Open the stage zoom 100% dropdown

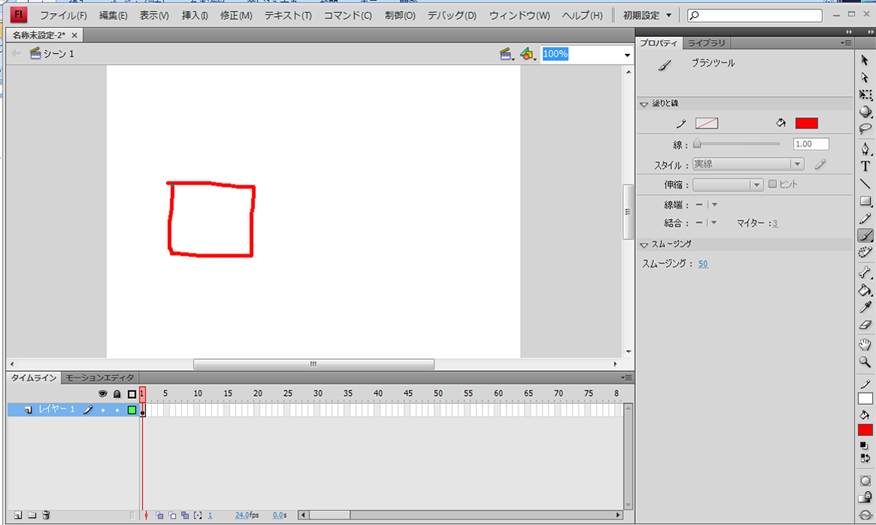(627, 54)
